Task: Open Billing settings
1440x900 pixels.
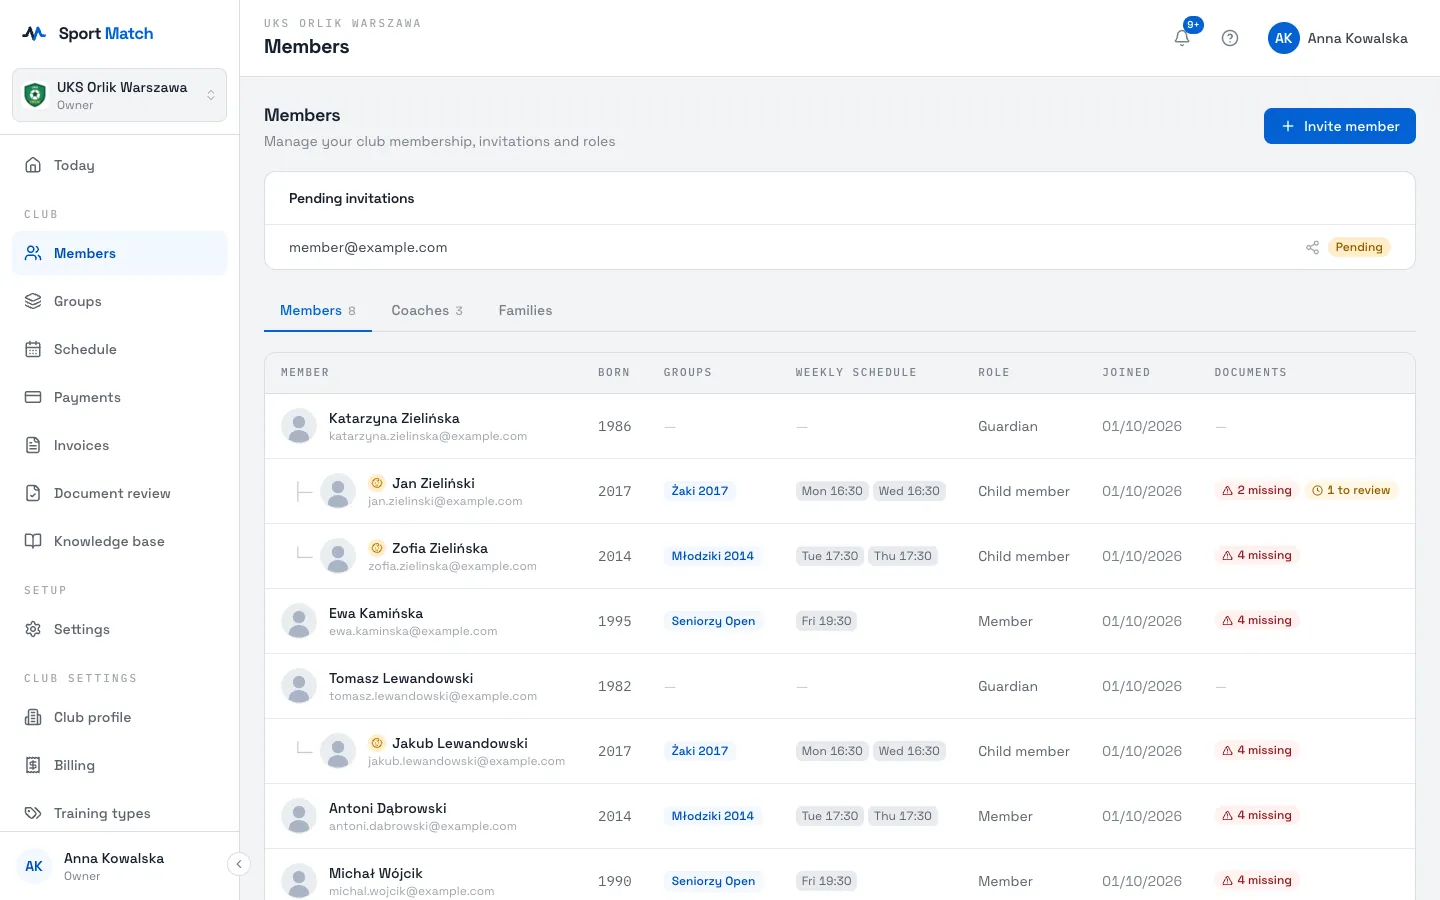Action: point(120,765)
